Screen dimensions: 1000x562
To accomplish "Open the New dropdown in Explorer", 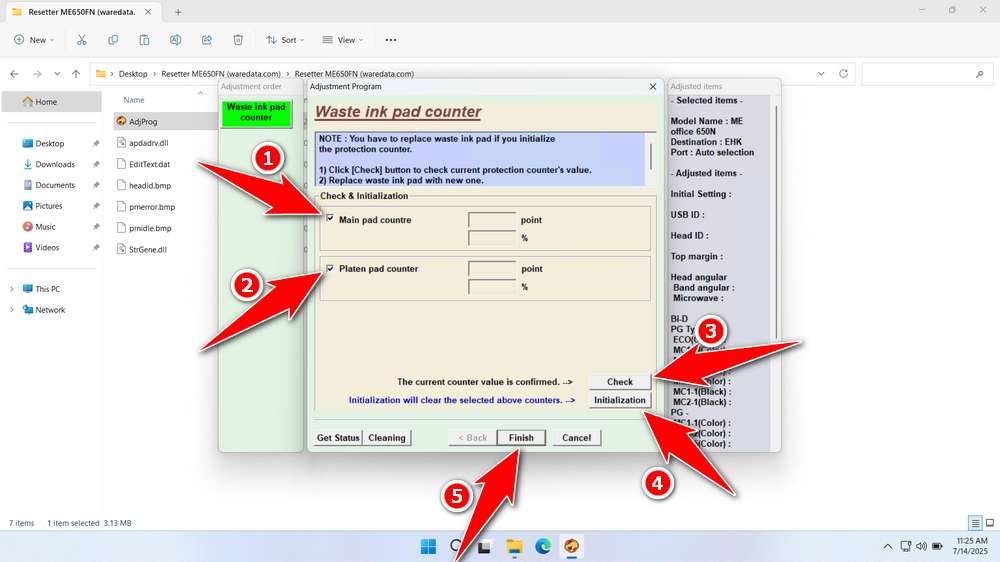I will (x=34, y=40).
